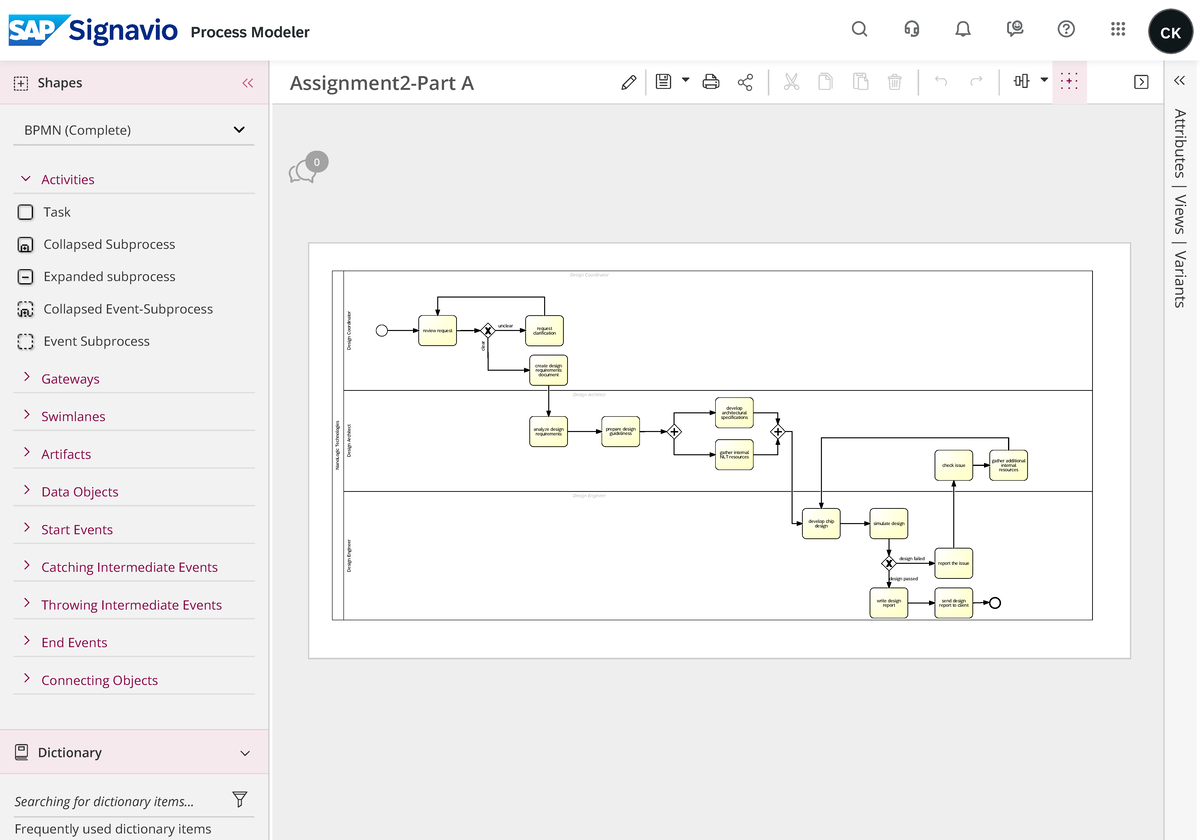The height and width of the screenshot is (840, 1200).
Task: Select the 'report the issue' task
Action: (x=953, y=563)
